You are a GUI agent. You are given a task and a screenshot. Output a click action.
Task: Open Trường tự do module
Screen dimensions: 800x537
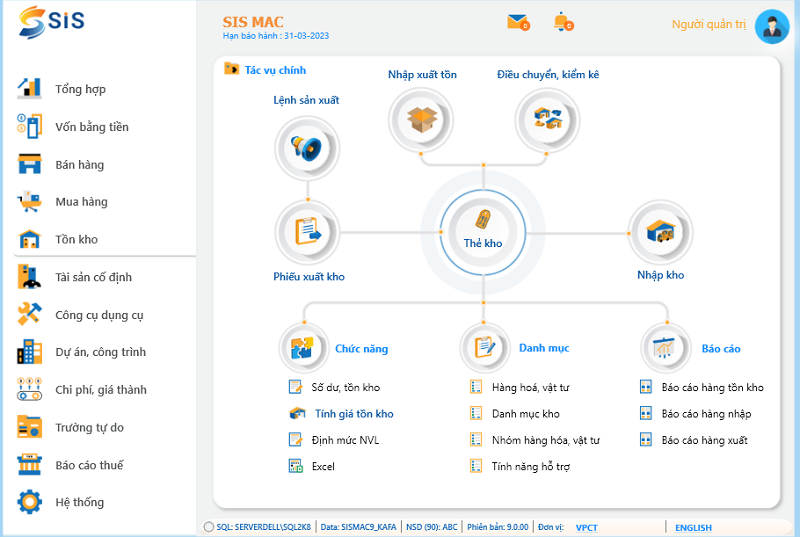click(90, 427)
